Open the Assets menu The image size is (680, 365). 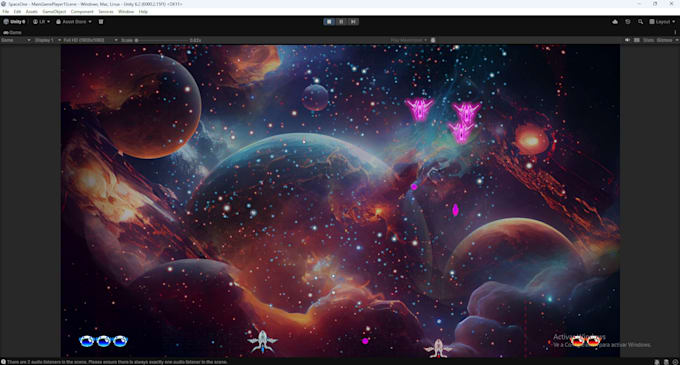point(32,12)
